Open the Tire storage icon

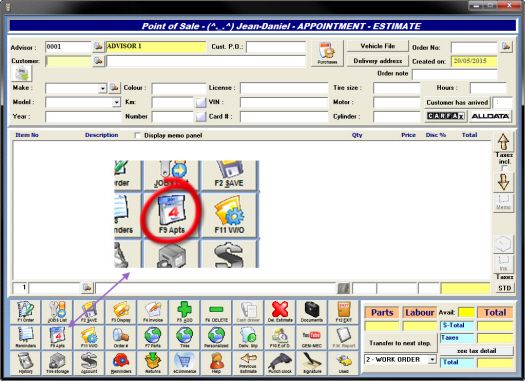click(x=57, y=363)
